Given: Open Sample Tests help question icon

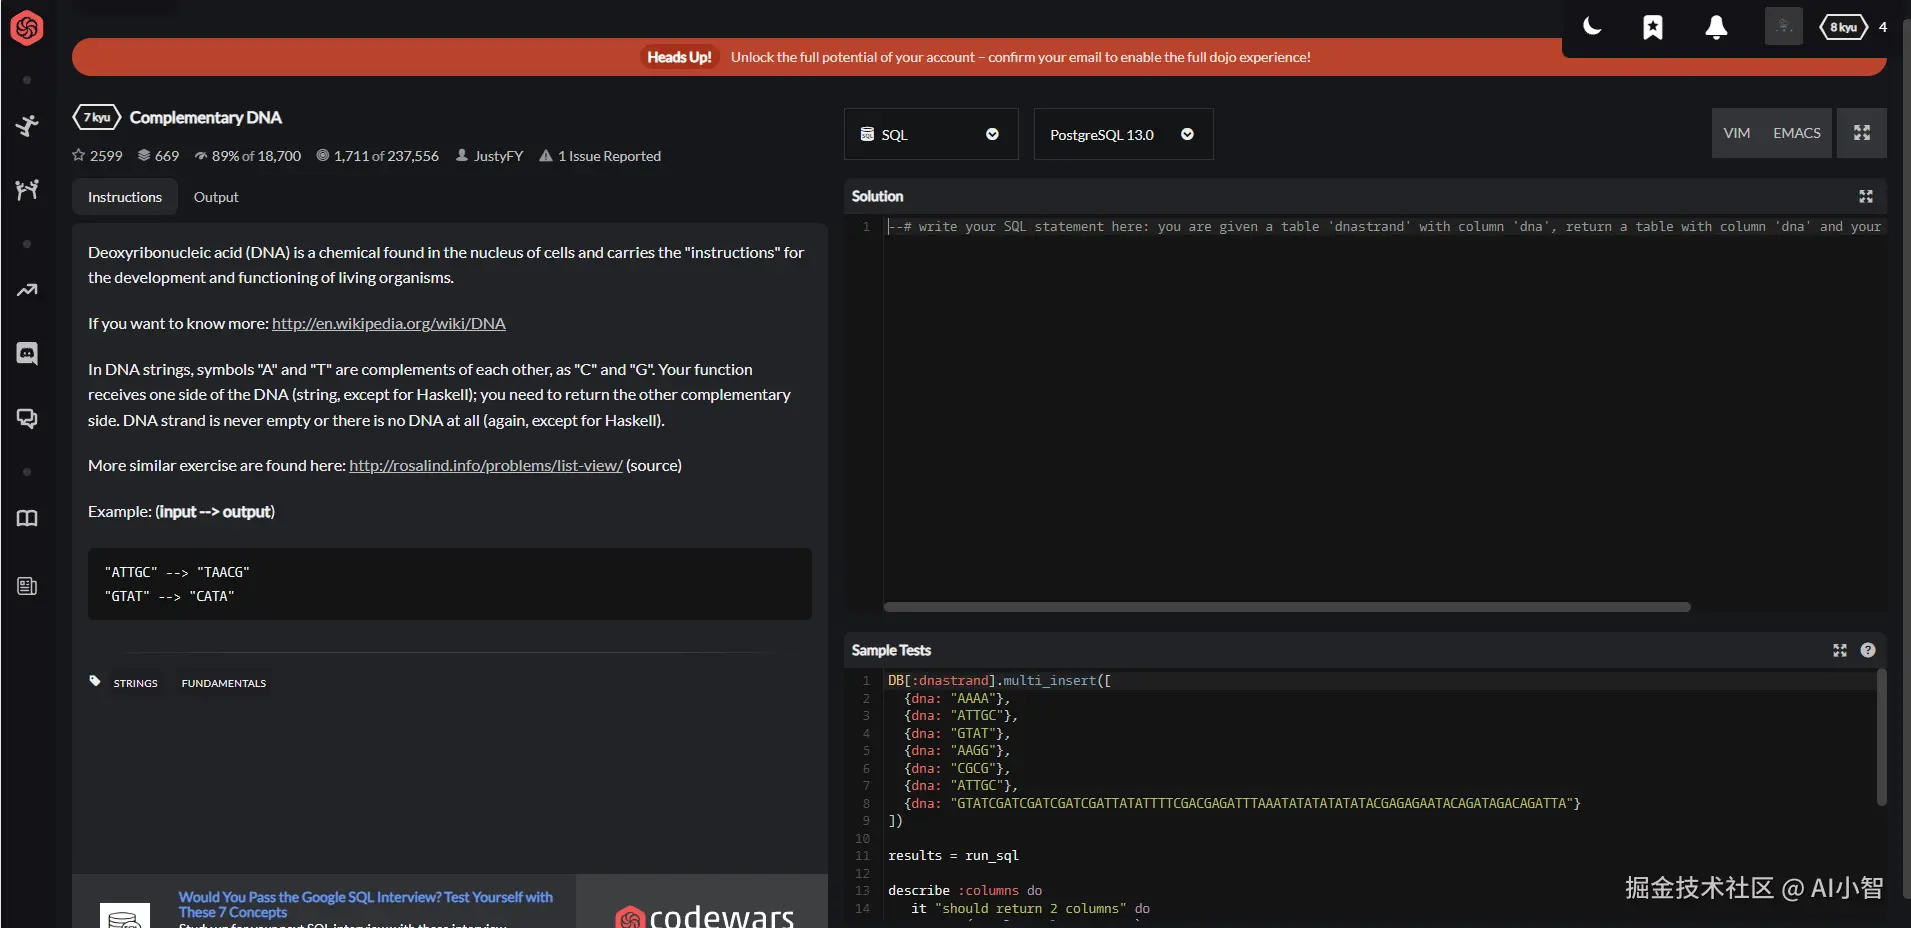Looking at the screenshot, I should (1868, 650).
